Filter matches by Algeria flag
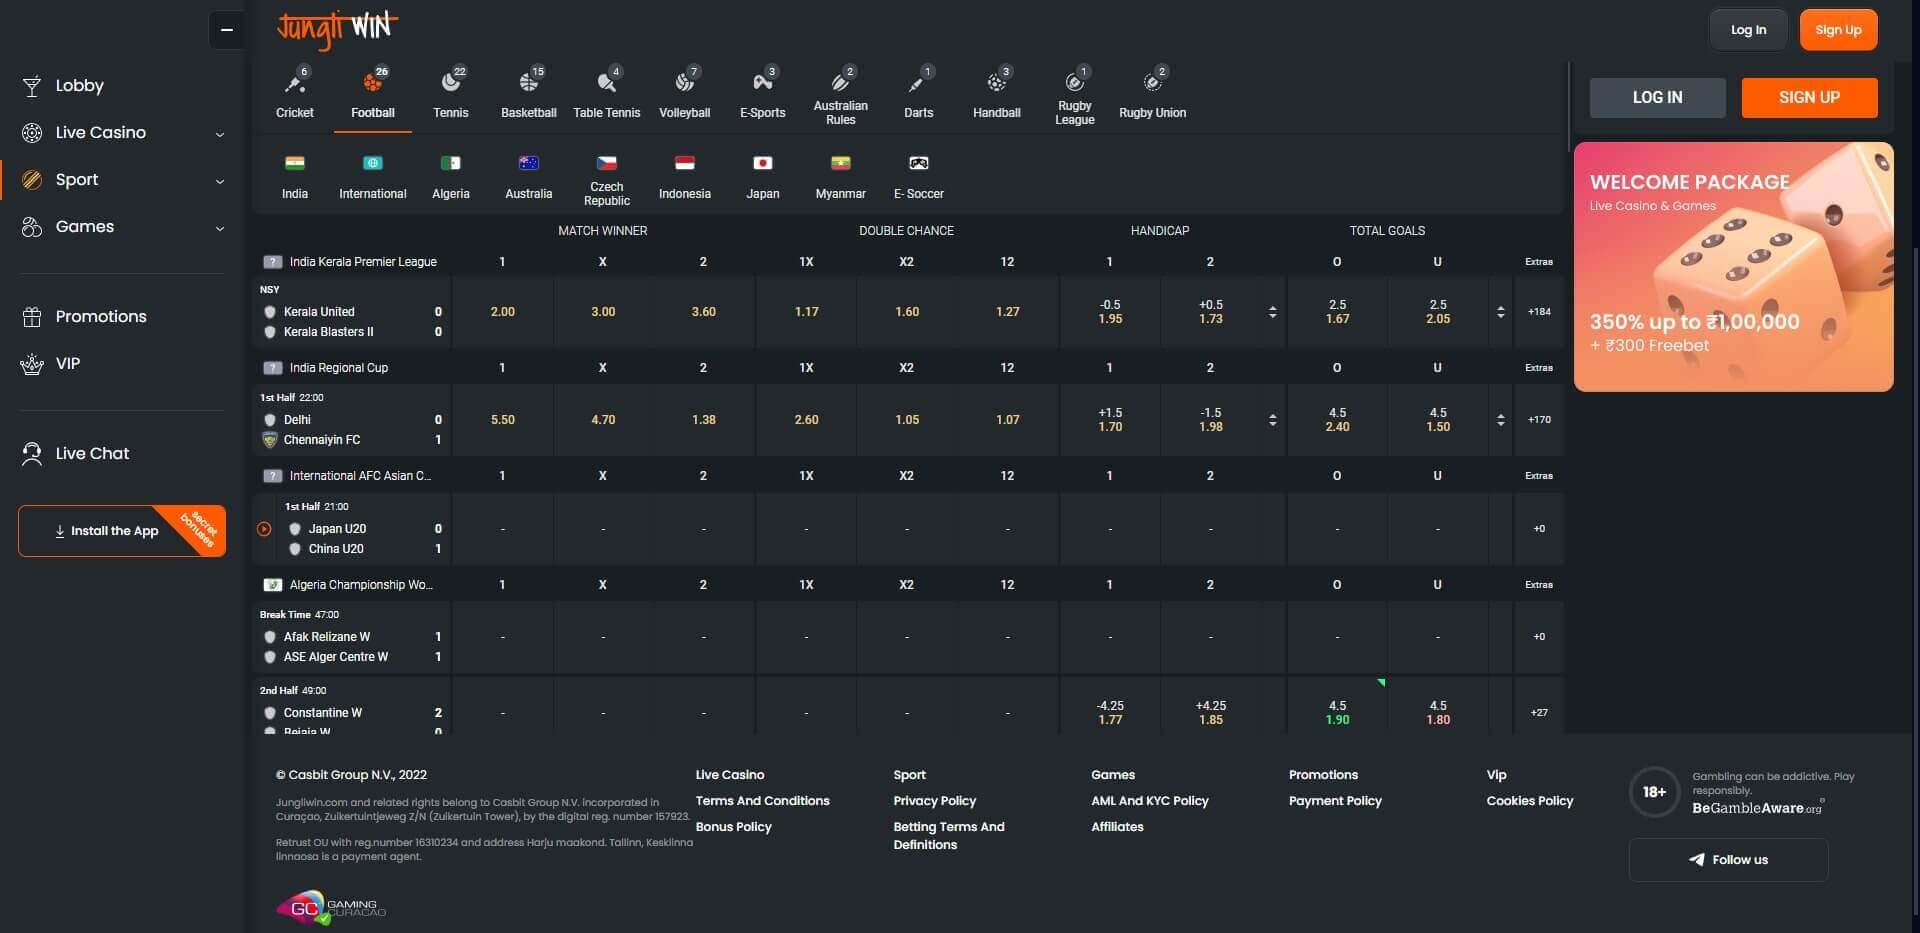Viewport: 1920px width, 933px height. coord(451,164)
